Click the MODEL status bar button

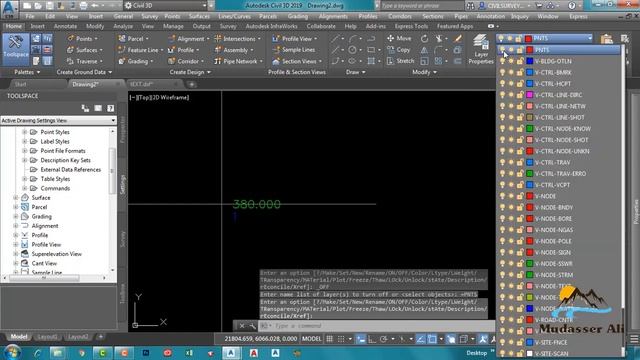(x=311, y=339)
